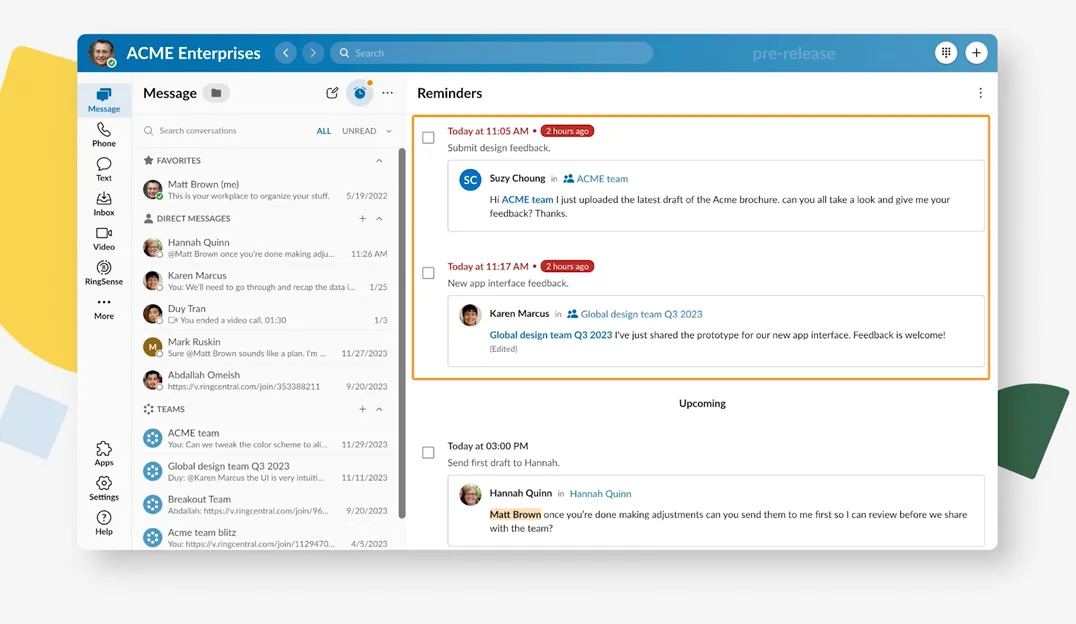Check the New app interface feedback reminder
Viewport: 1076px width, 624px height.
(428, 273)
